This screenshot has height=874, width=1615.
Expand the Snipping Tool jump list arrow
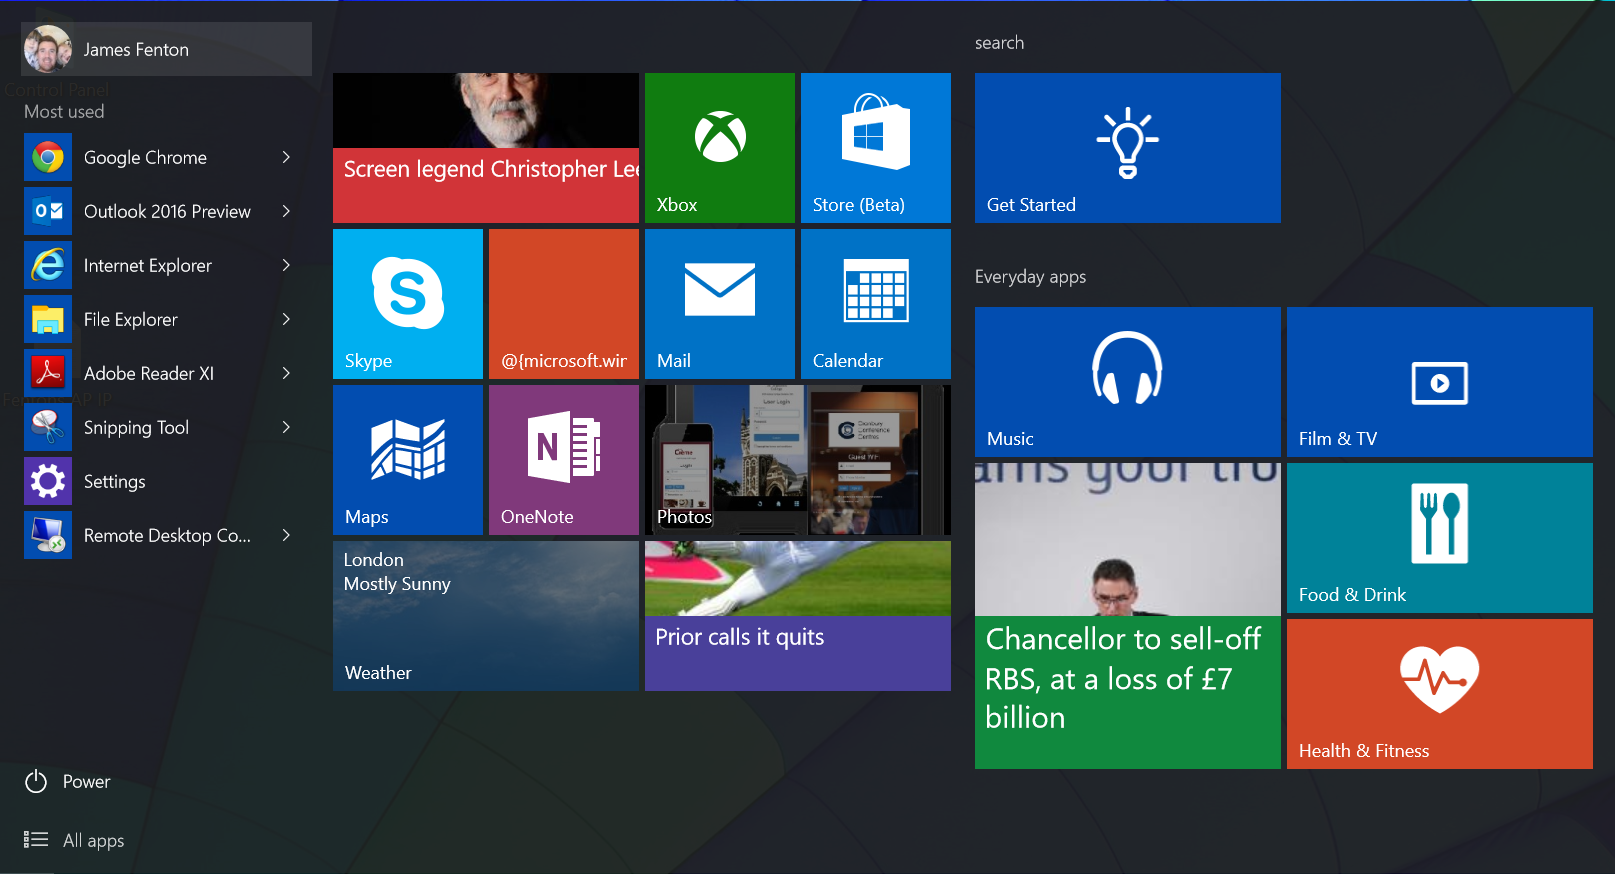pos(286,427)
